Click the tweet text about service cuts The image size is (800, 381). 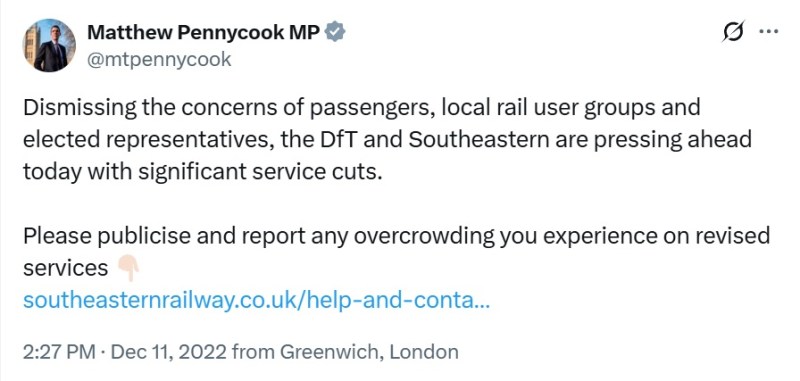(x=387, y=140)
